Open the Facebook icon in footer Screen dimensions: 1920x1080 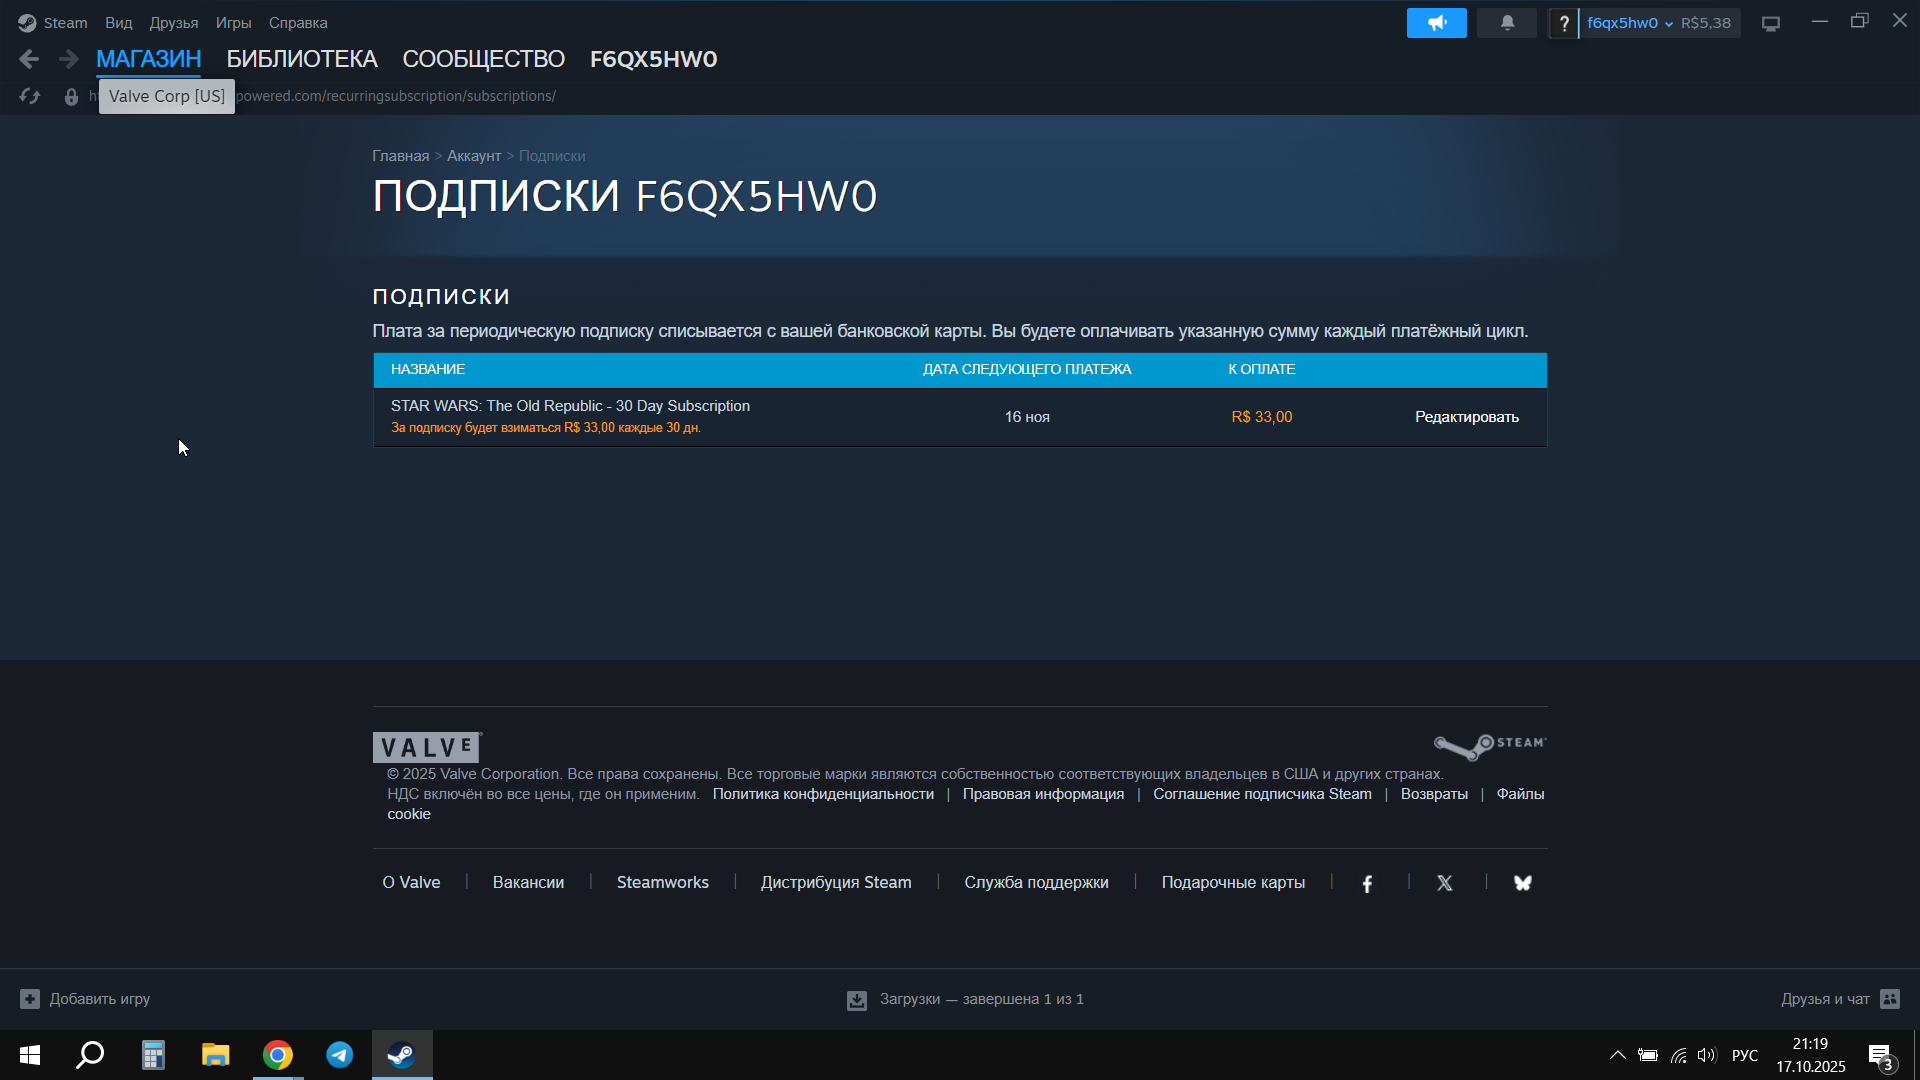click(1367, 883)
